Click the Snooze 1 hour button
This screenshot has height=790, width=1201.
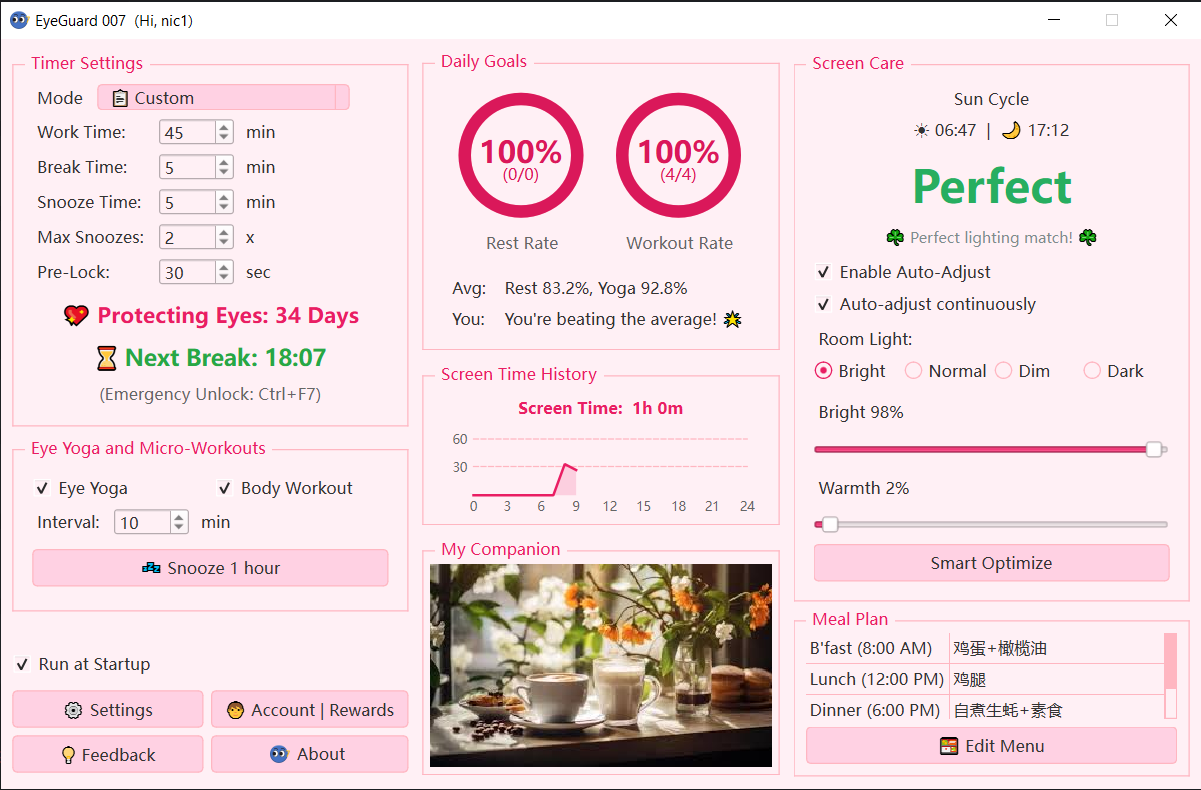210,567
